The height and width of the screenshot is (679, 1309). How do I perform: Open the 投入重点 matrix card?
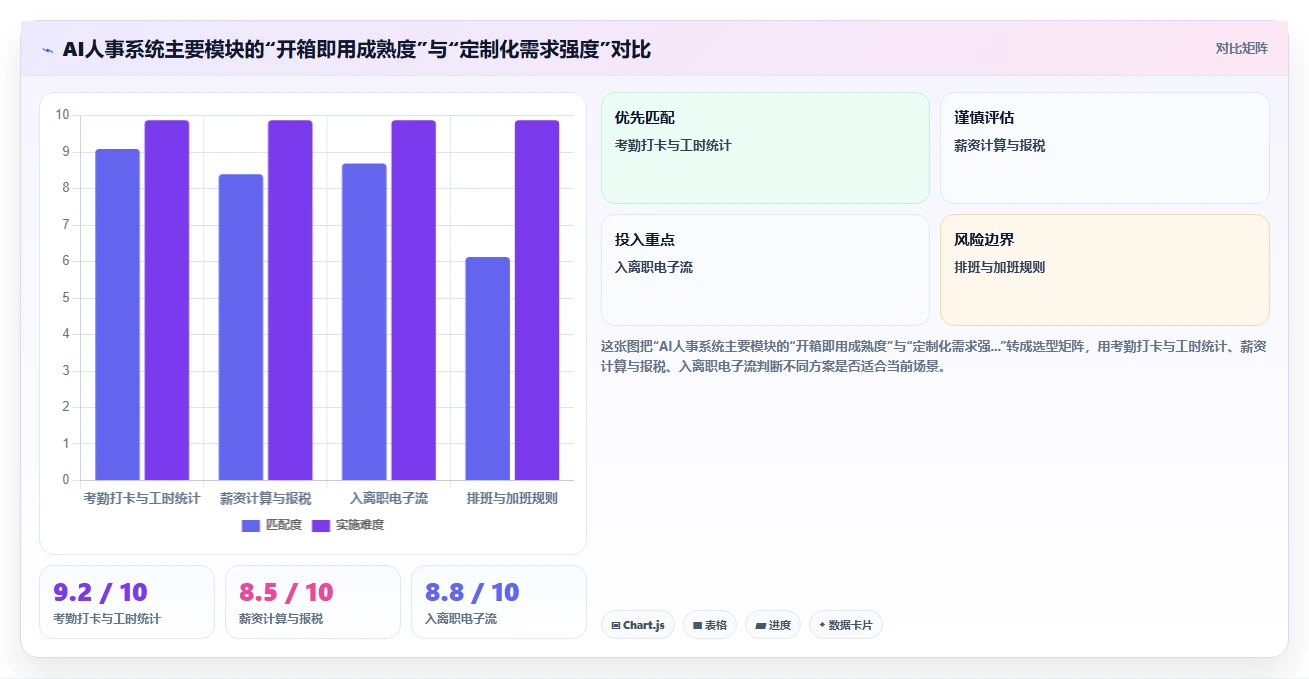tap(765, 270)
